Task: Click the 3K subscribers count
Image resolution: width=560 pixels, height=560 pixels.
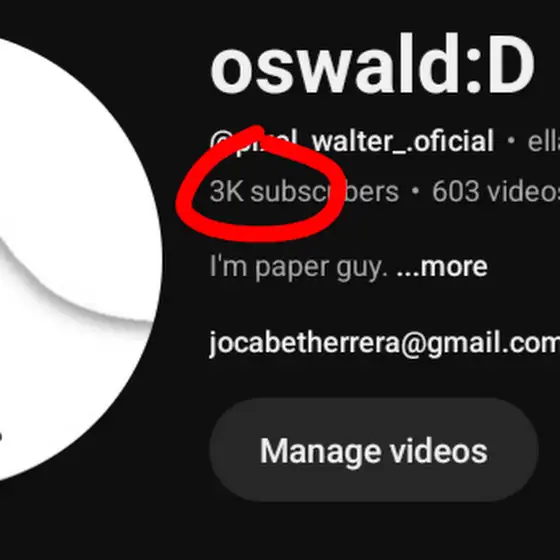Action: pos(304,192)
